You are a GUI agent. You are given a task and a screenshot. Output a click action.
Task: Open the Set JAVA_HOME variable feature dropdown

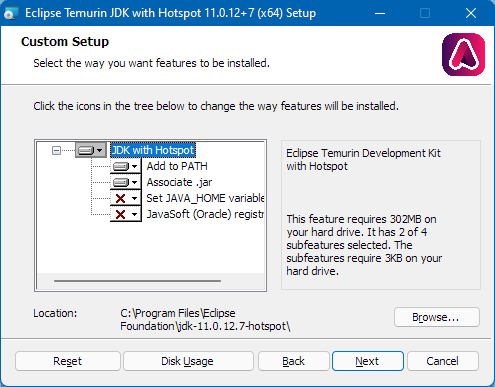pos(126,198)
